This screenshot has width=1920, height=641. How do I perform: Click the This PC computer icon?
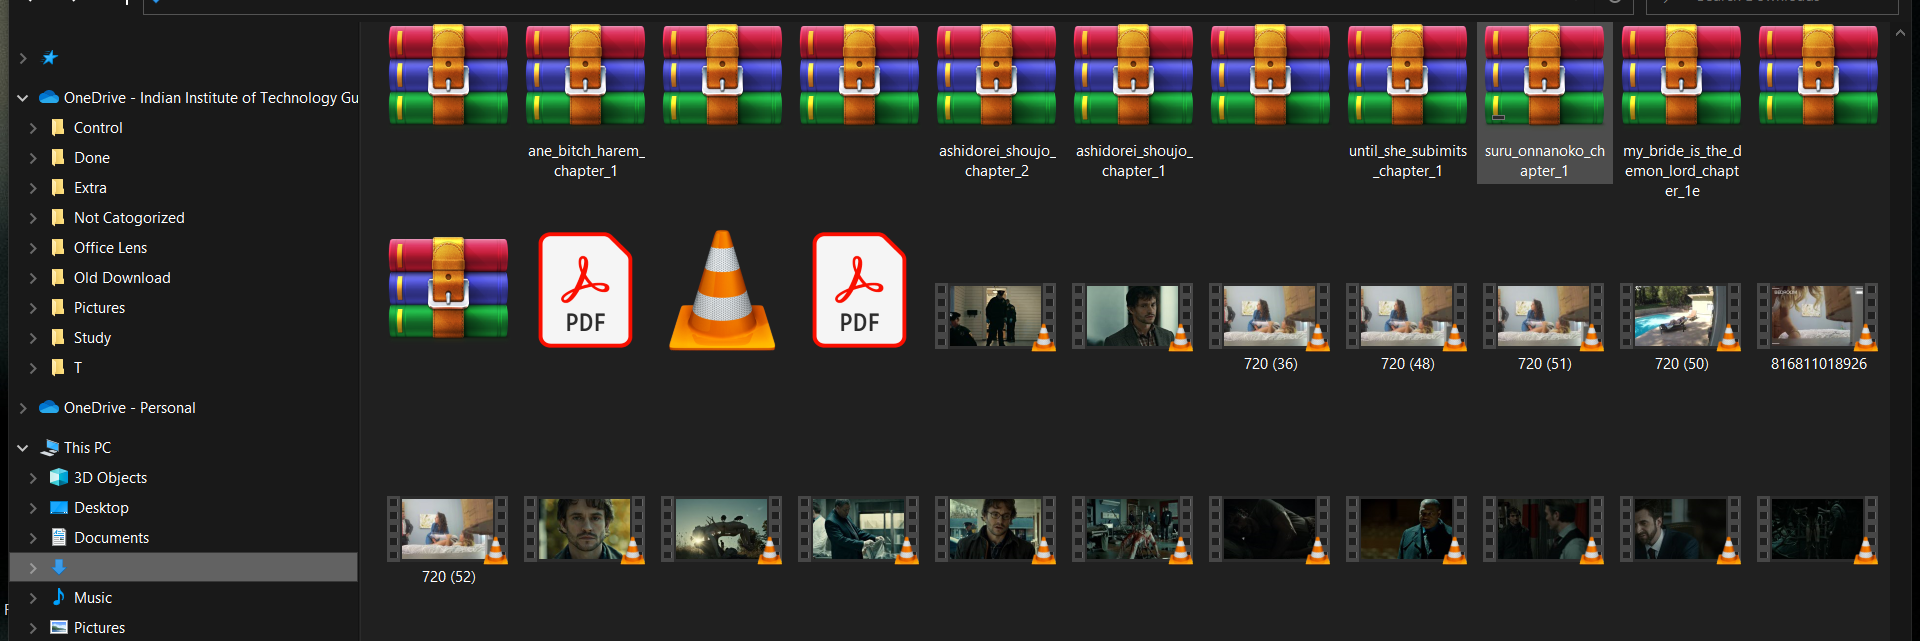point(49,447)
